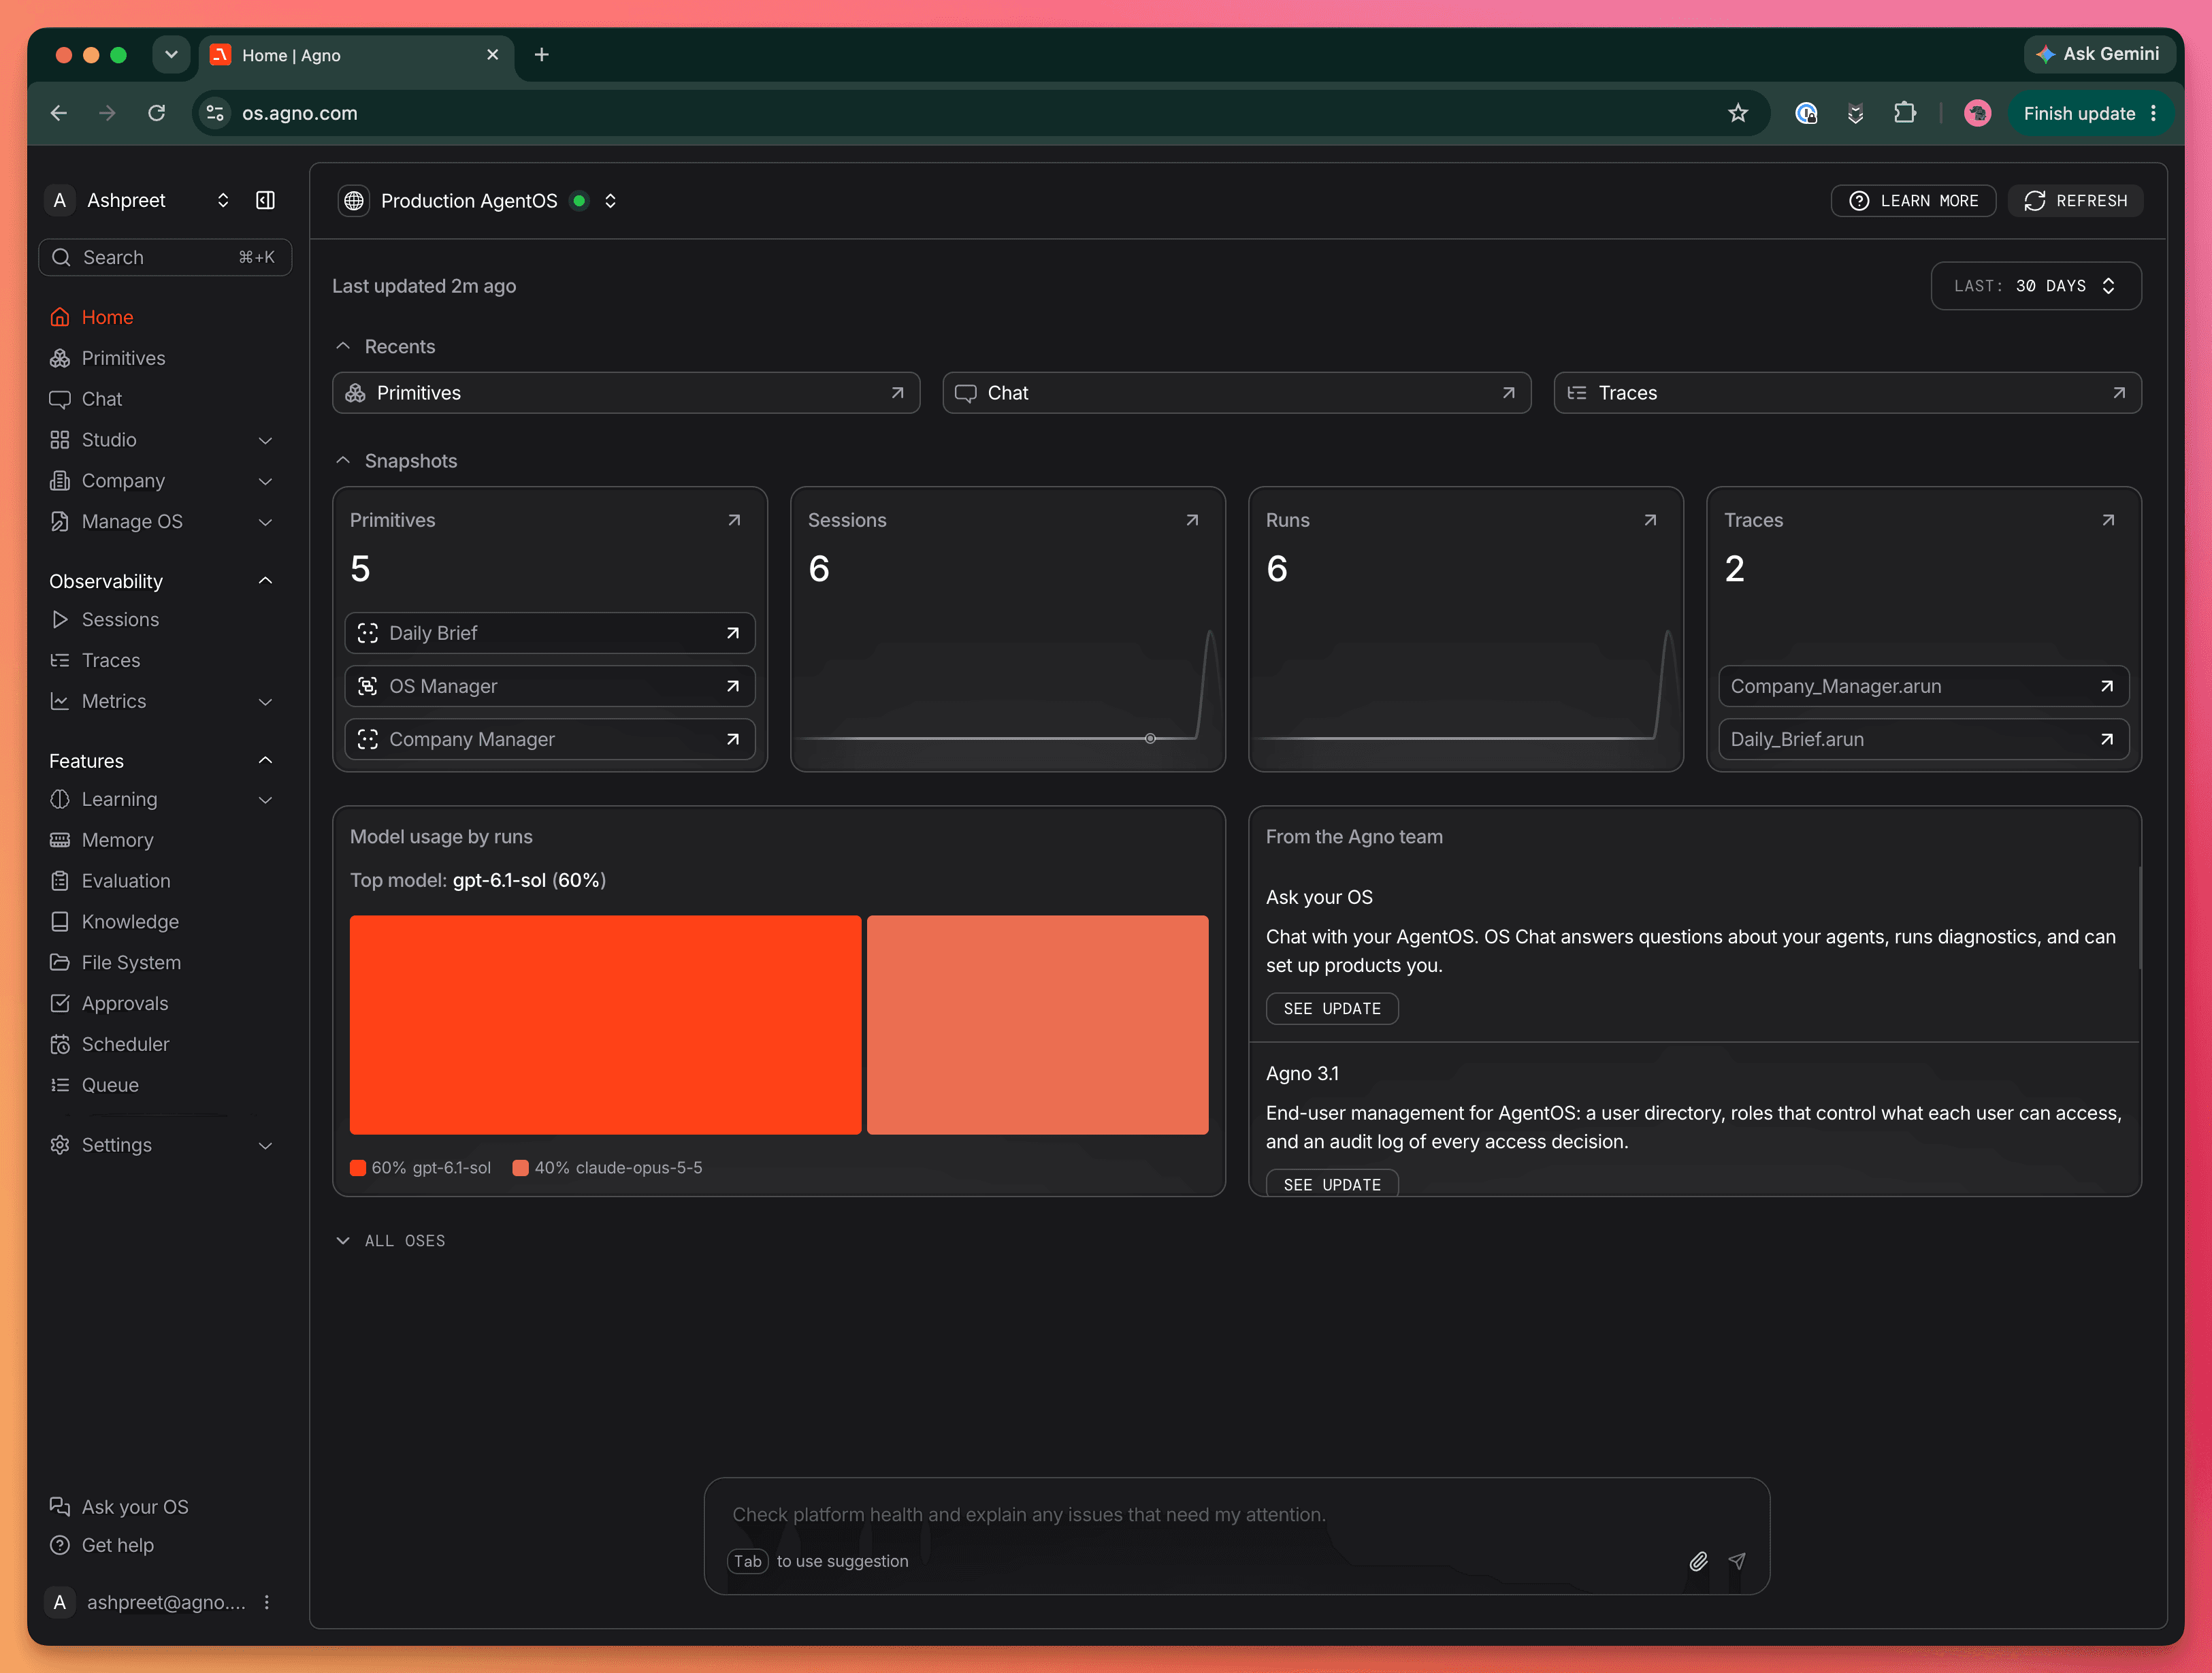
Task: Go to Sessions under Observability
Action: (164, 620)
